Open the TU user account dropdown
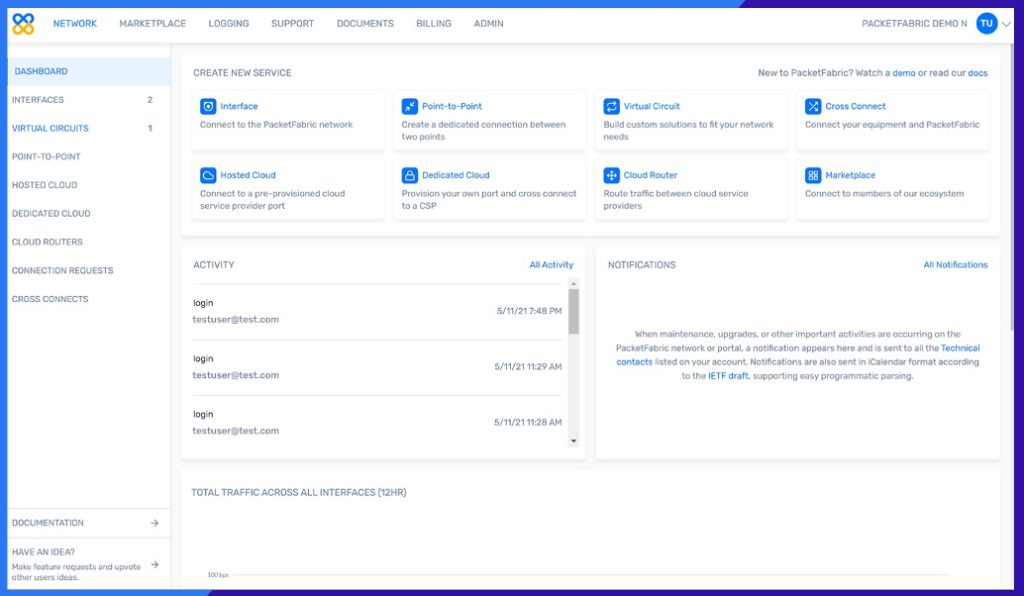This screenshot has width=1024, height=596. click(x=993, y=24)
